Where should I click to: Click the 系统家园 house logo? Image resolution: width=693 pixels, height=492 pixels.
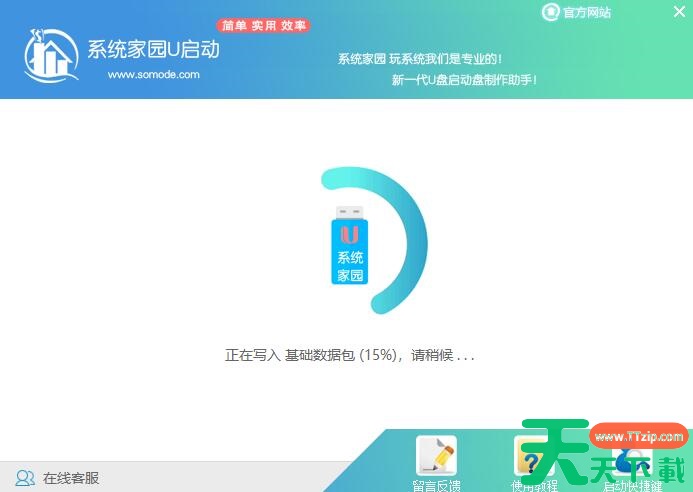pos(51,56)
